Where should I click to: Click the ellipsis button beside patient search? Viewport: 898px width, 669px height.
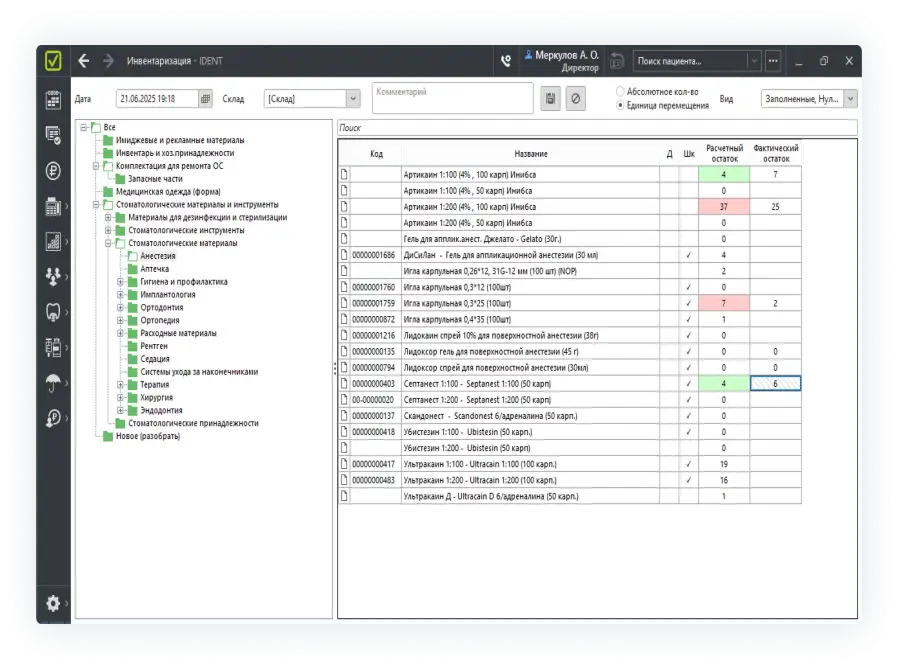pos(773,60)
